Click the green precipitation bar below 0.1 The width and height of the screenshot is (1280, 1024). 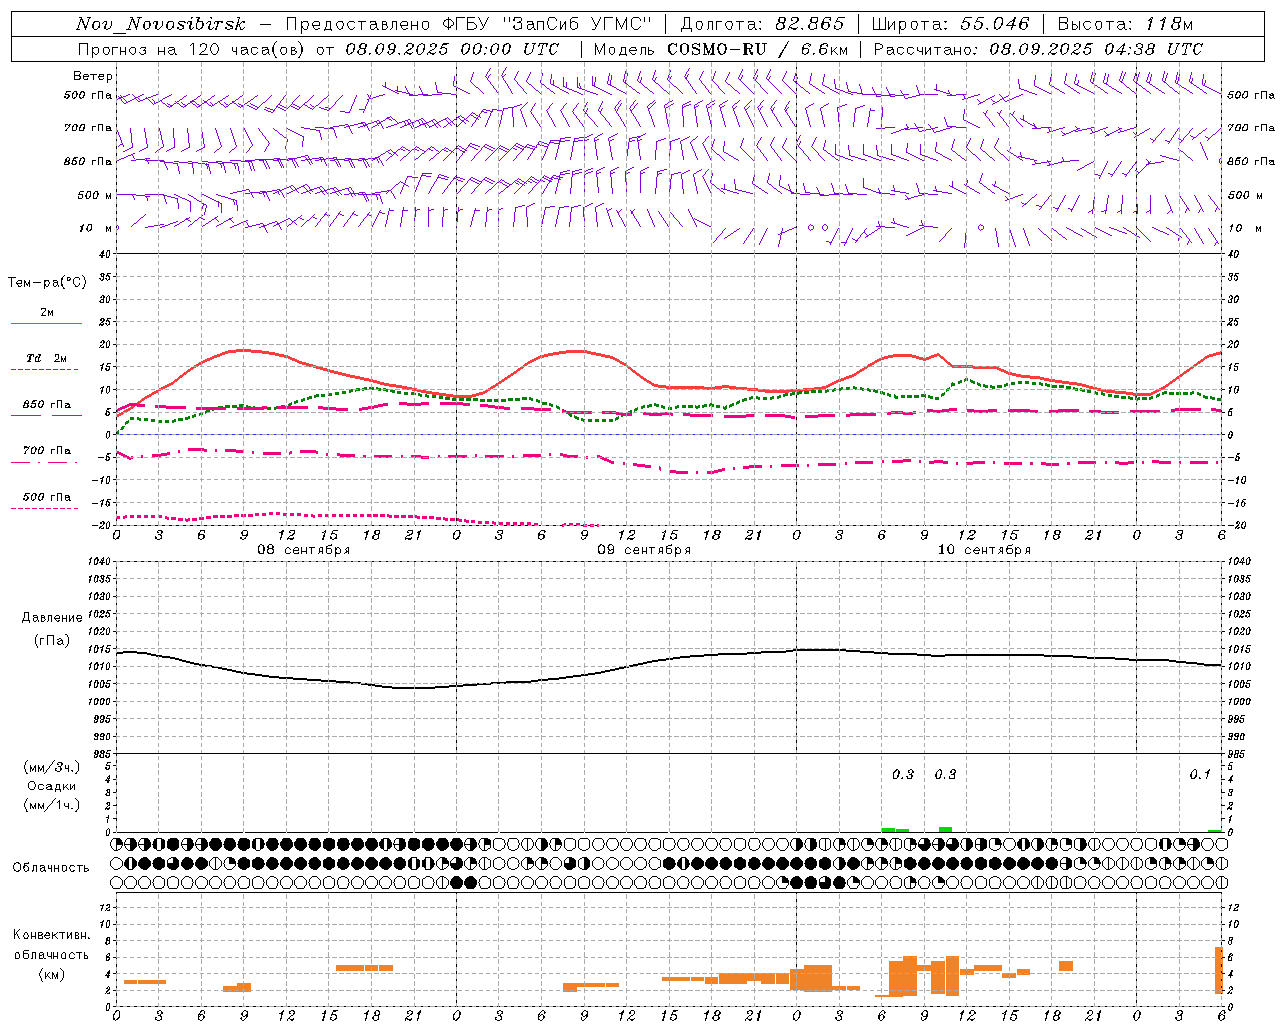[1214, 830]
